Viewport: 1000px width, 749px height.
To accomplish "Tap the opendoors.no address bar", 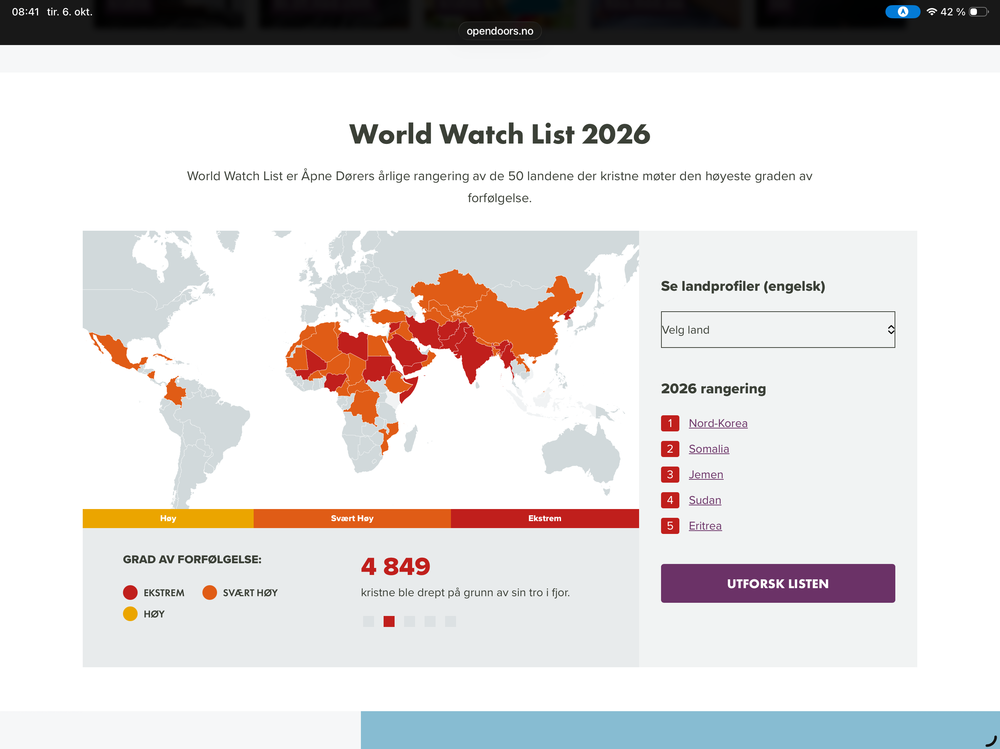I will click(499, 31).
